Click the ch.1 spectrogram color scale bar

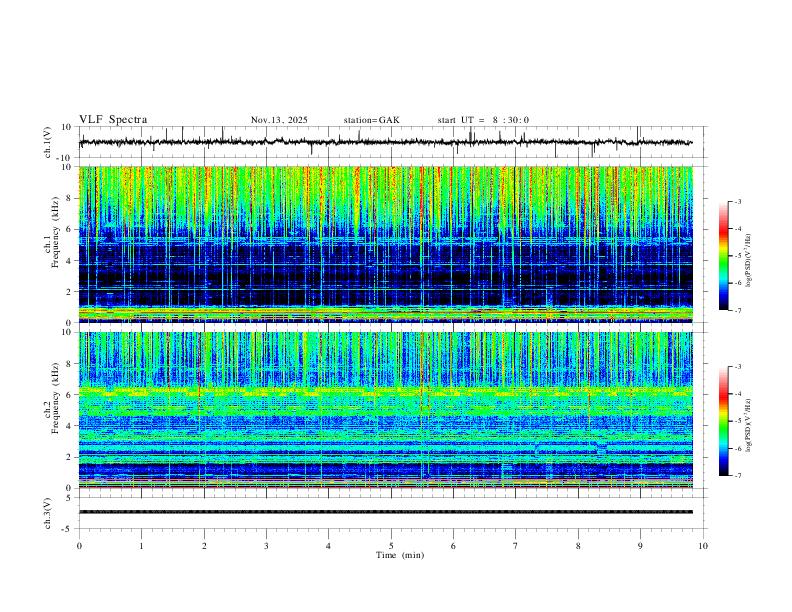pyautogui.click(x=724, y=256)
